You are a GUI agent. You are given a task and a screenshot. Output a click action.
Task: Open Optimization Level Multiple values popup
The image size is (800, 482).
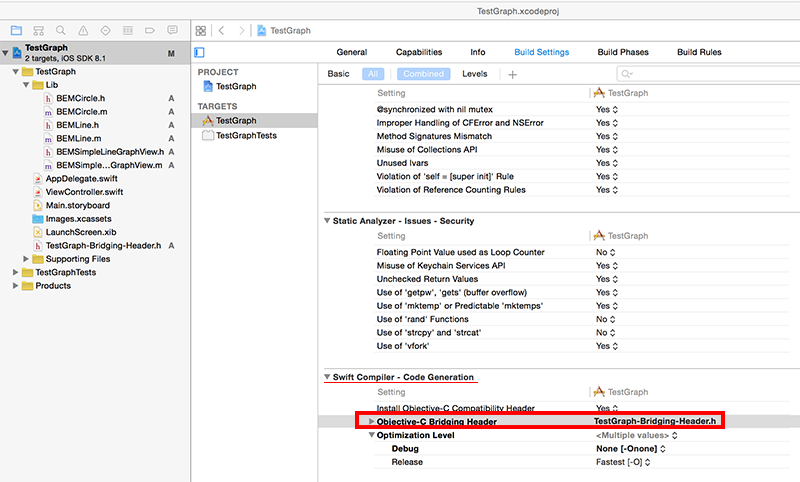coord(636,435)
